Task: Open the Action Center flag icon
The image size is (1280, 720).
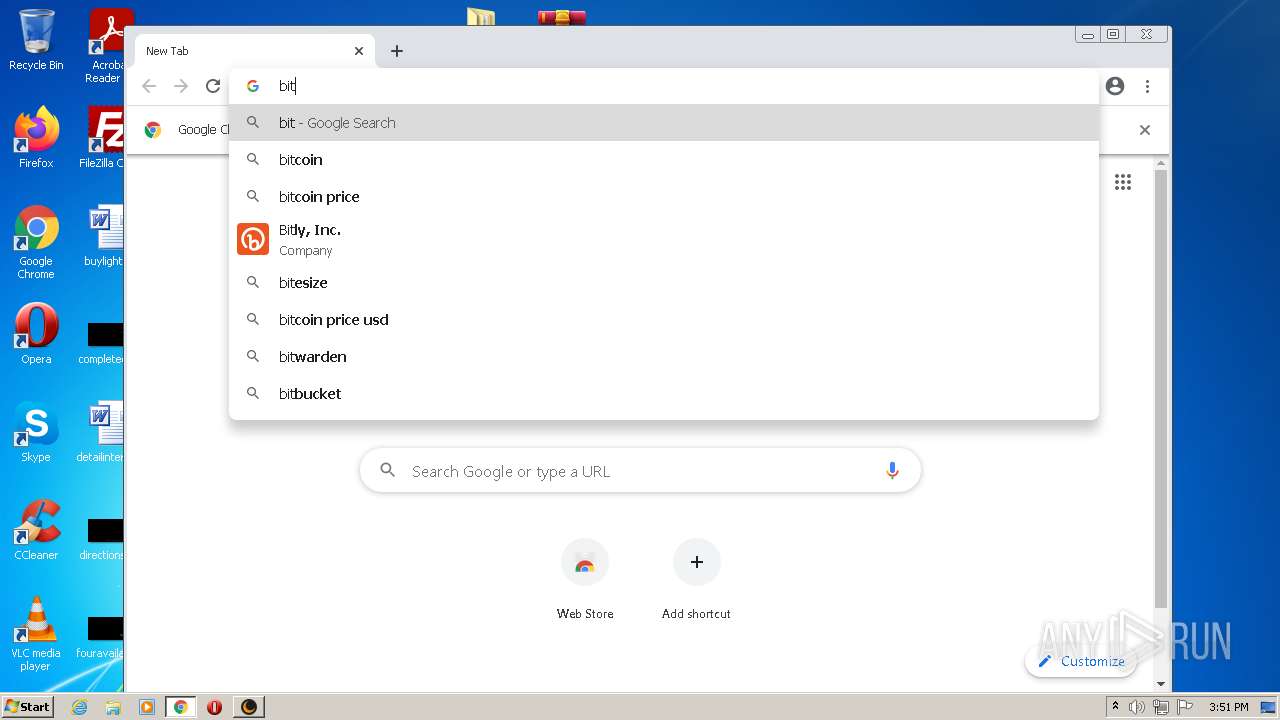Action: click(1184, 707)
